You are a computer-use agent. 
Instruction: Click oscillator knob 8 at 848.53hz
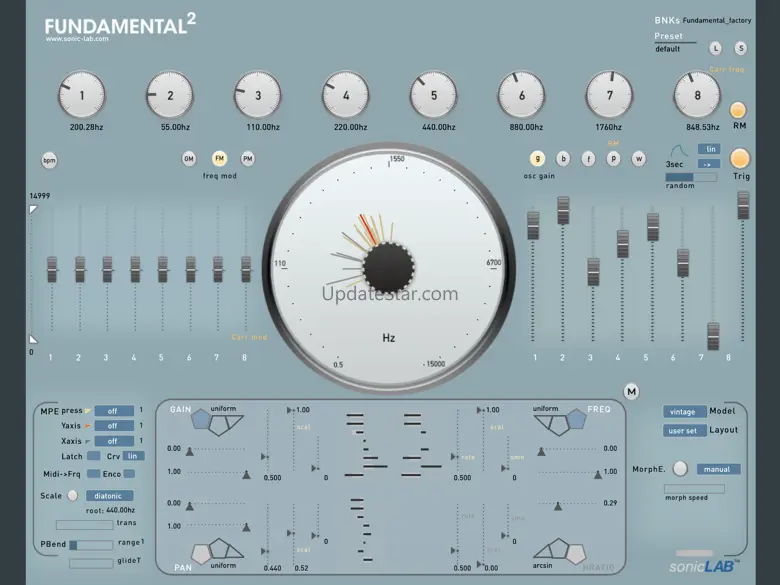coord(697,95)
